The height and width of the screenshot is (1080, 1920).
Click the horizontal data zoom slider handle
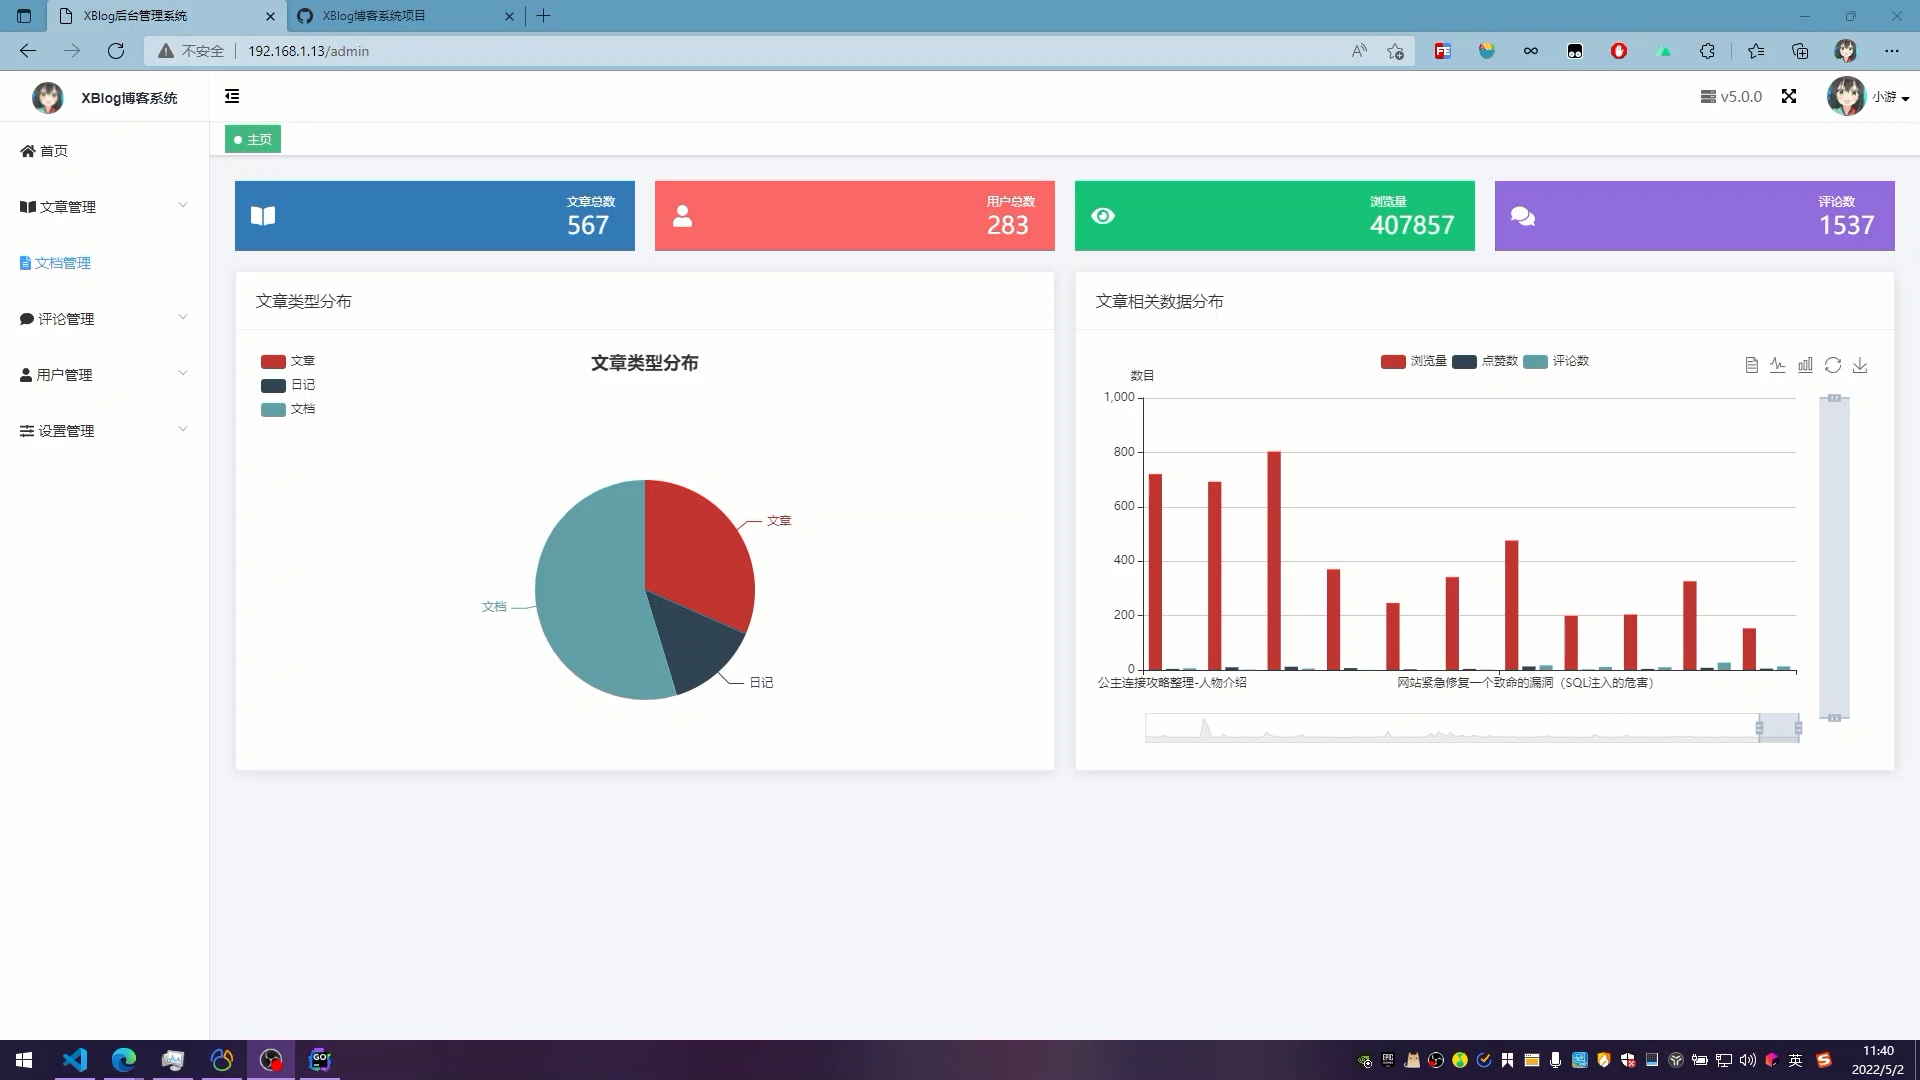1759,728
